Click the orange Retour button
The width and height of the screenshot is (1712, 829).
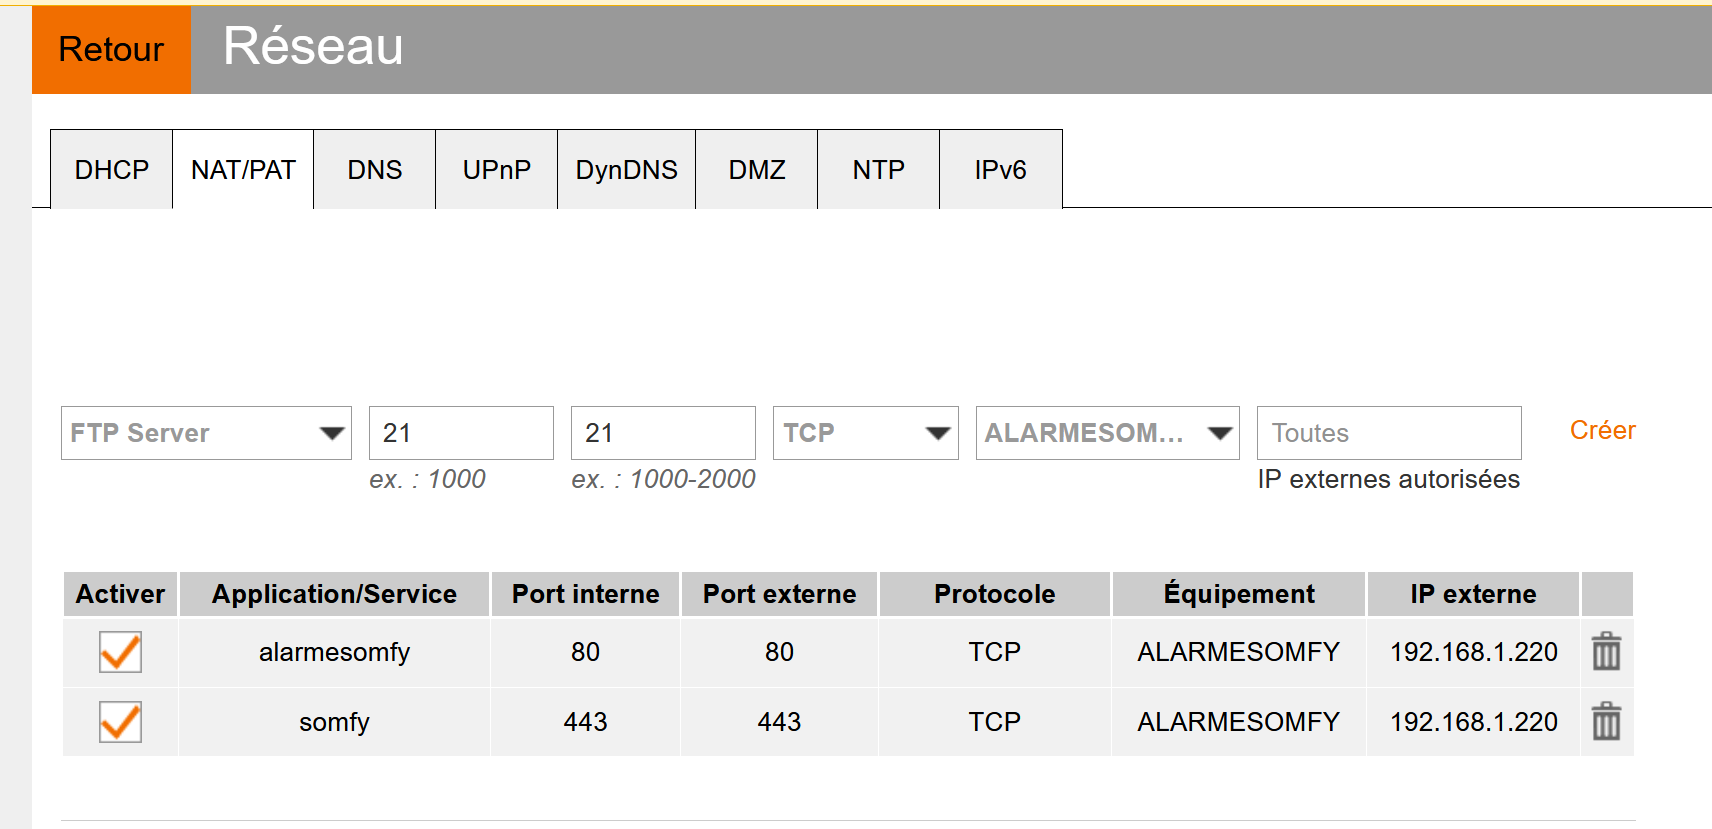[111, 49]
